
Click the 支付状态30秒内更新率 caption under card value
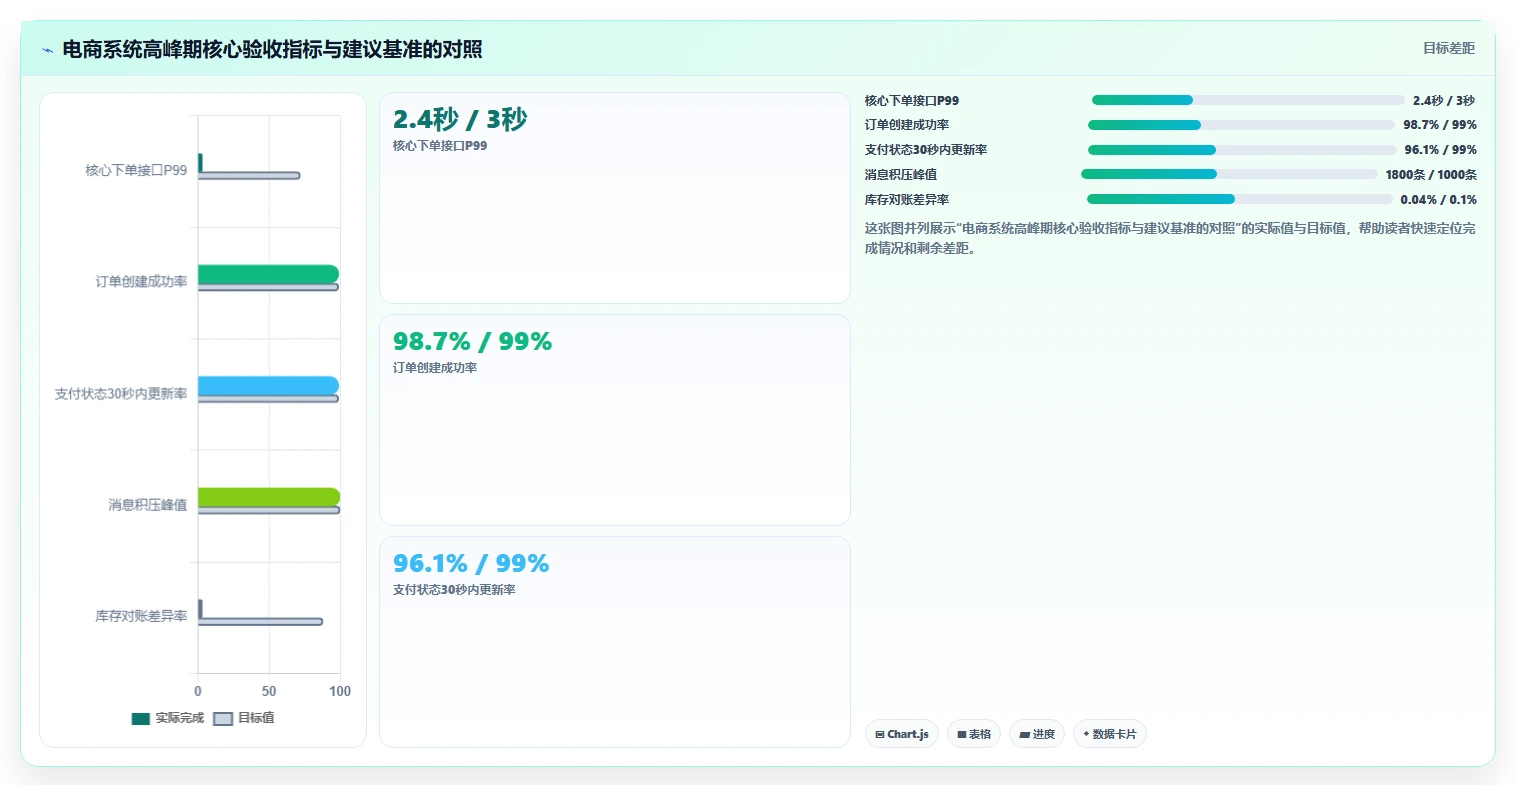point(454,590)
